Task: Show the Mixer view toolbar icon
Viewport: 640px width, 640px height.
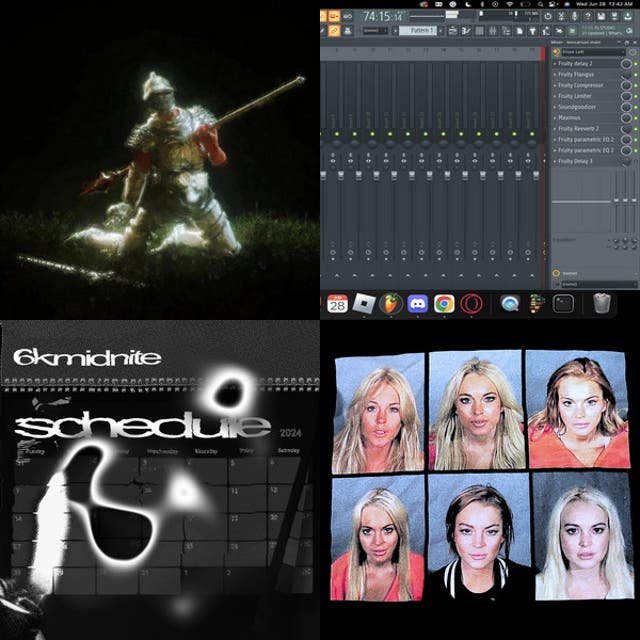Action: tap(493, 31)
